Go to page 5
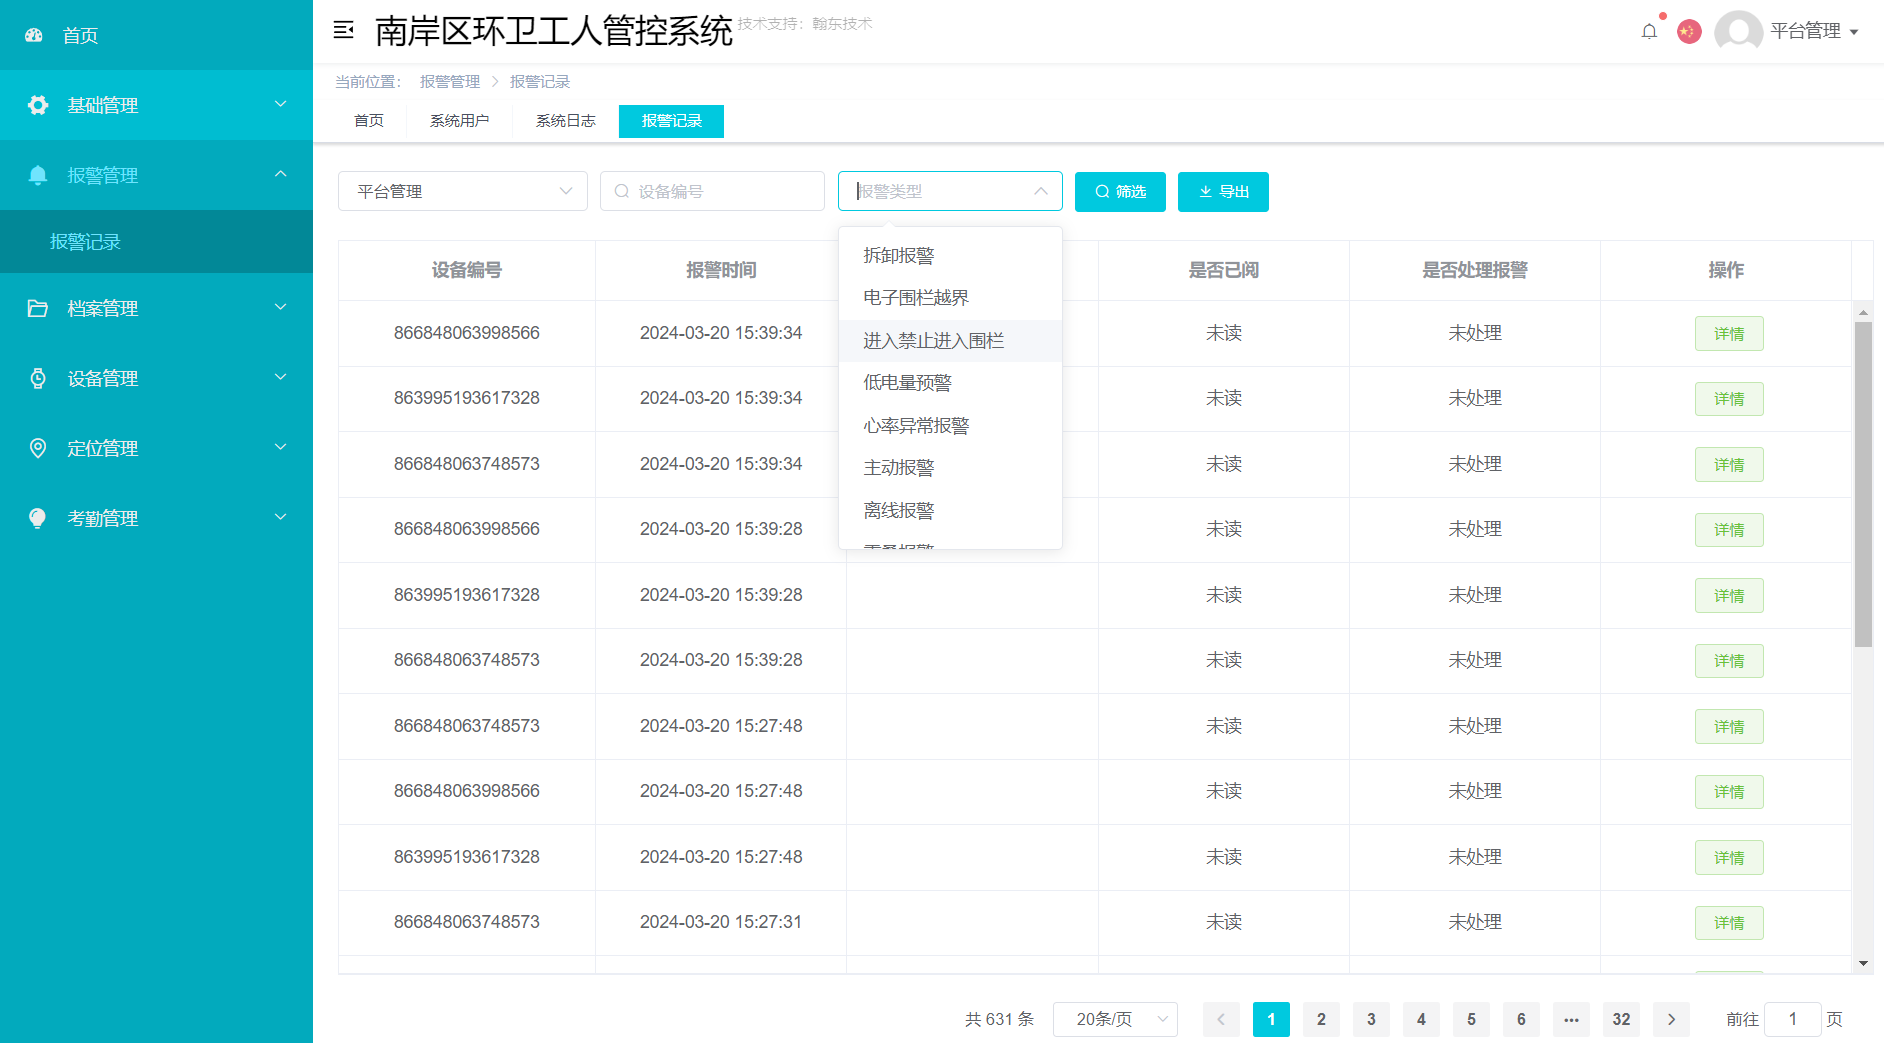The width and height of the screenshot is (1884, 1043). tap(1471, 1019)
